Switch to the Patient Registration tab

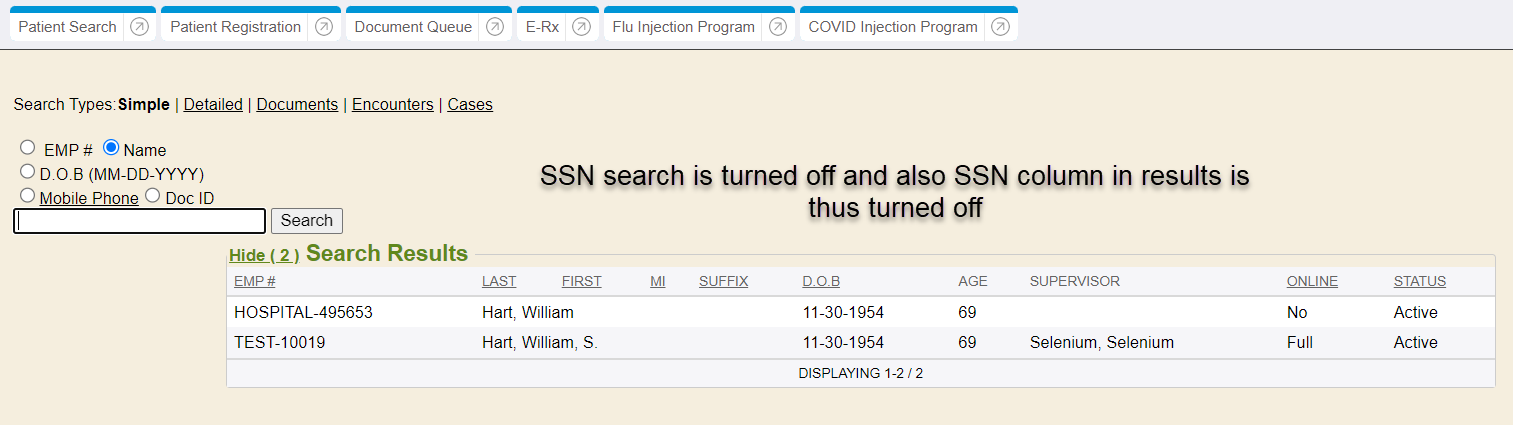point(236,27)
